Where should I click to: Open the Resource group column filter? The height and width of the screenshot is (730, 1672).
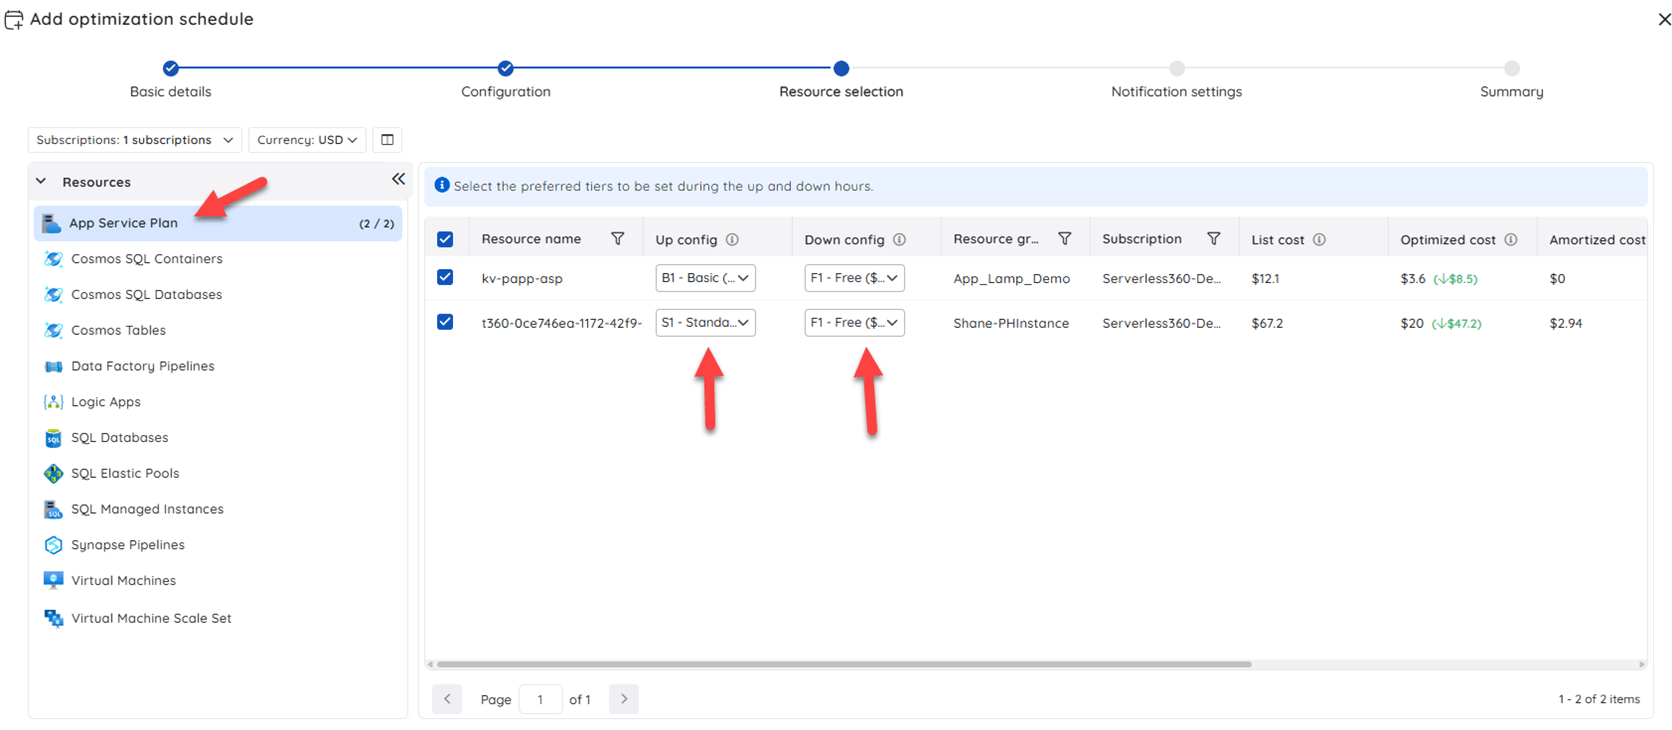click(x=1064, y=239)
